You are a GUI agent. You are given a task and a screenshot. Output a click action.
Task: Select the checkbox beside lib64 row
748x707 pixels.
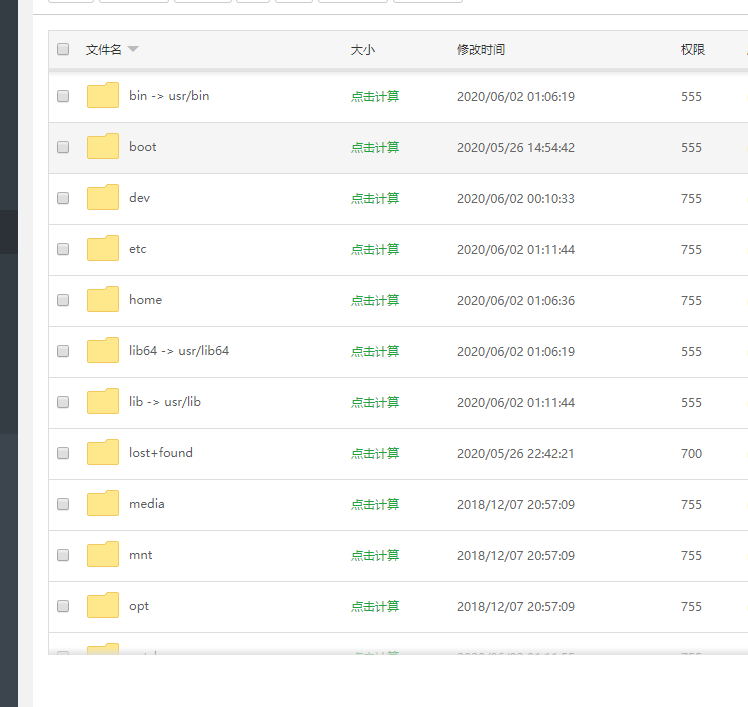63,351
